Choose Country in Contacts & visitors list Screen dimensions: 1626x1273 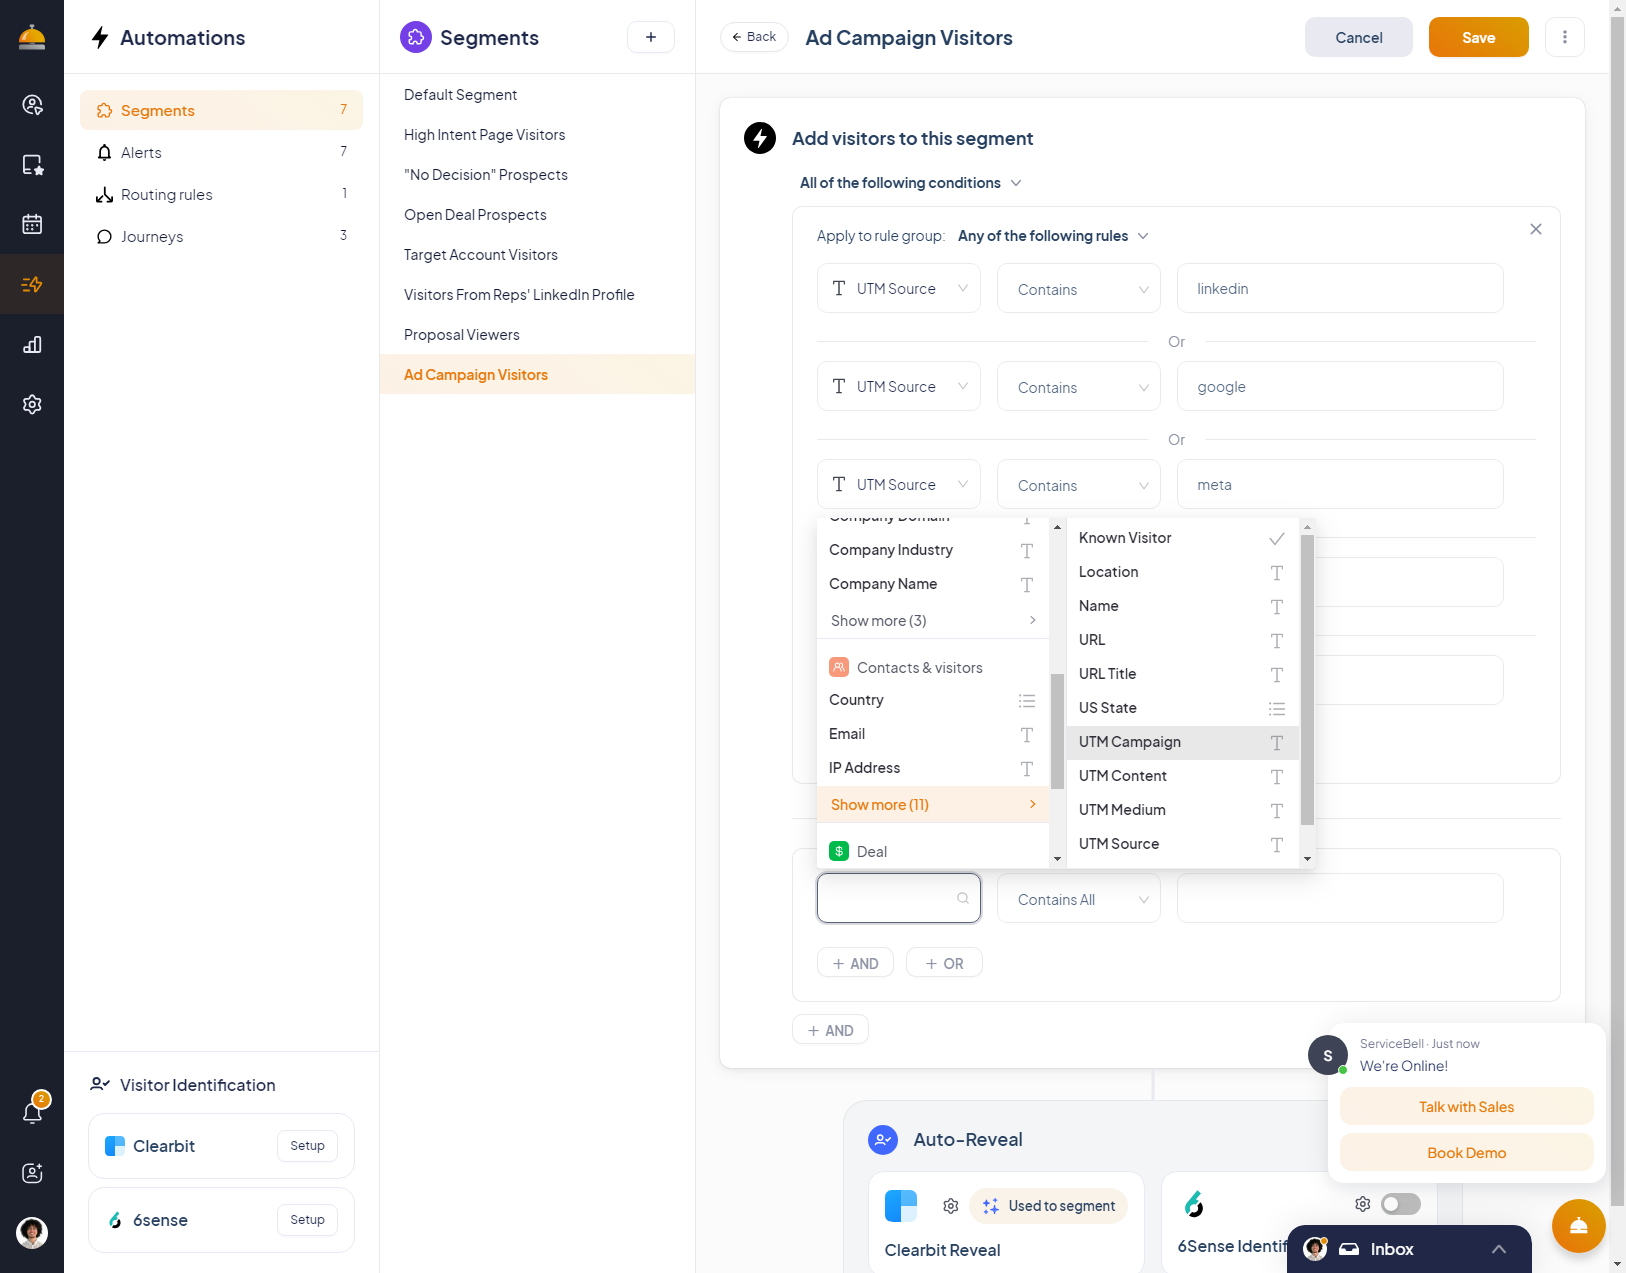point(933,700)
